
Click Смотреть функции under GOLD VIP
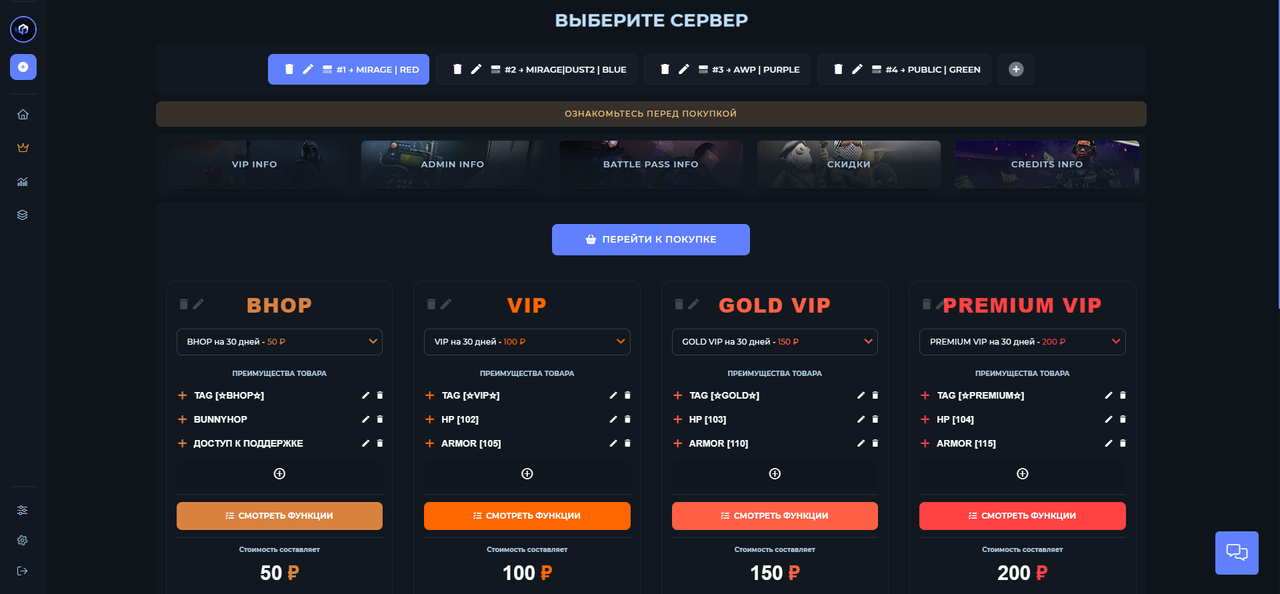[x=775, y=516]
